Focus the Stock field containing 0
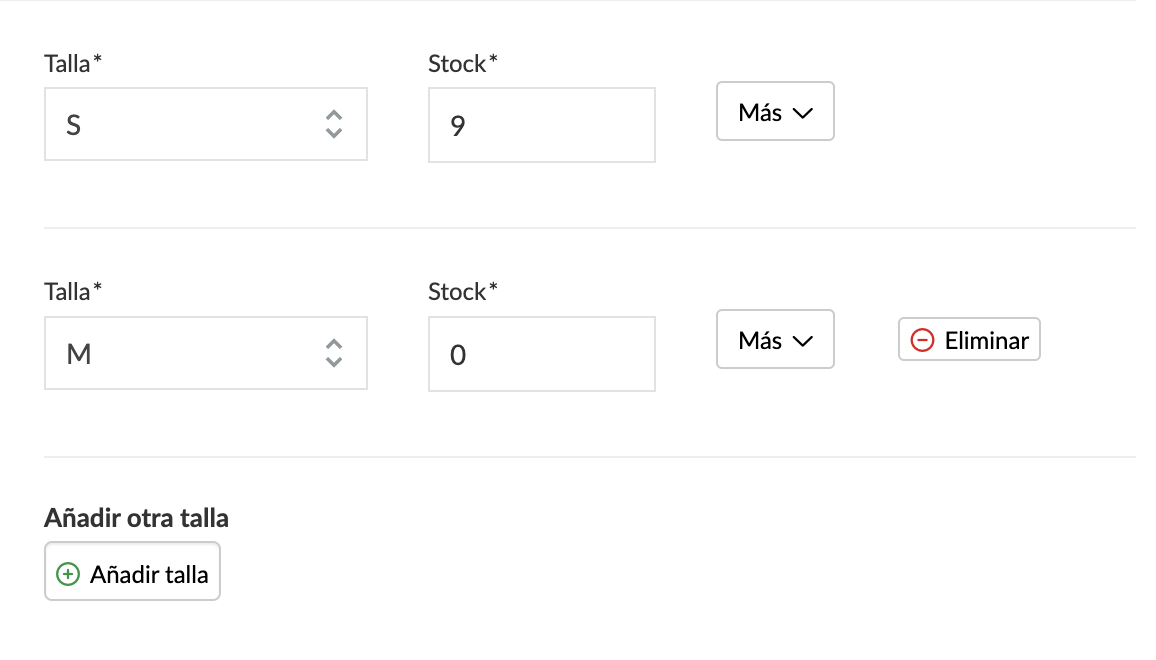Viewport: 1156px width, 660px height. coord(541,354)
